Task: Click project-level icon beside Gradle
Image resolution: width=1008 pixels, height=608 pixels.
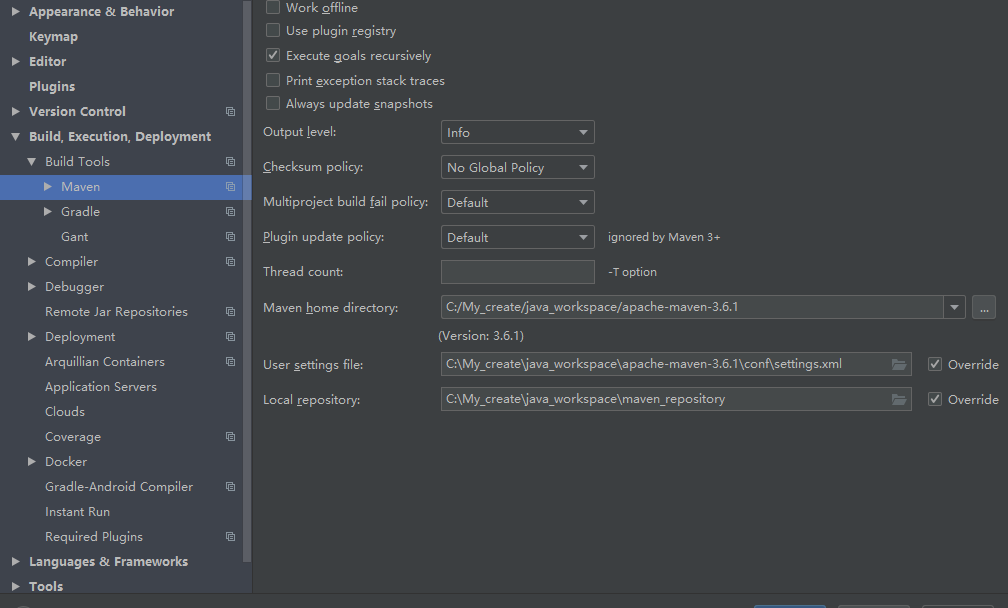Action: point(230,212)
